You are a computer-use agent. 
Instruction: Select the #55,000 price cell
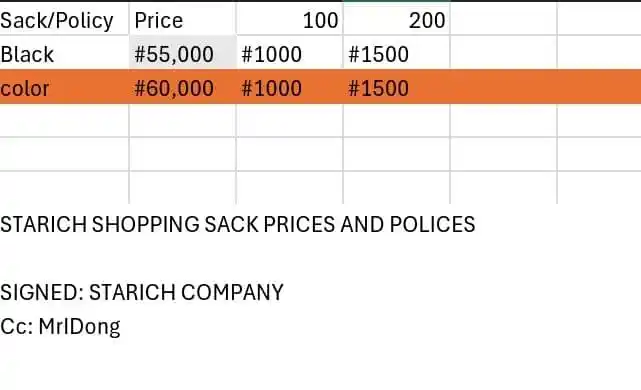coord(182,52)
